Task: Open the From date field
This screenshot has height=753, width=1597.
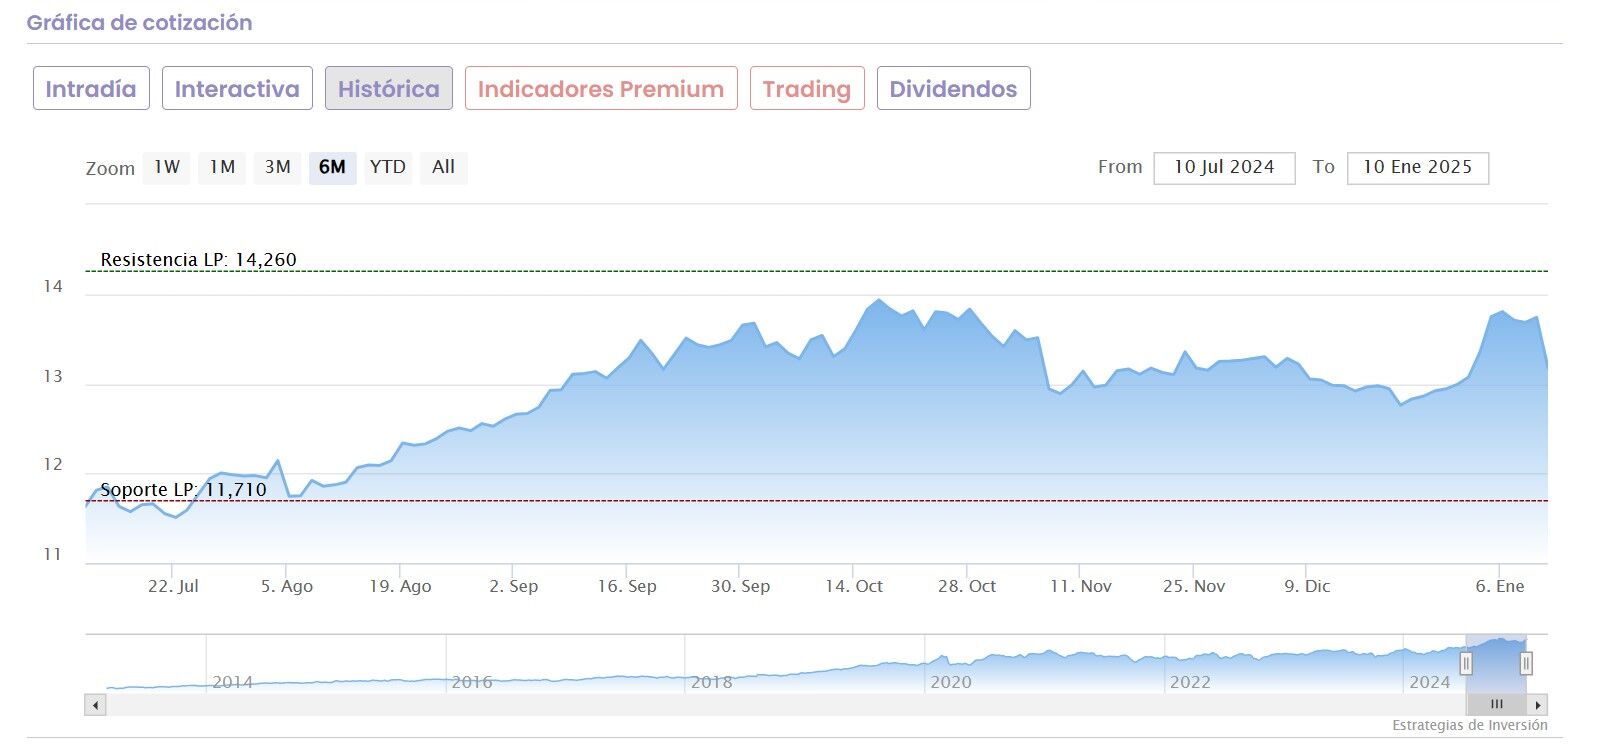Action: pos(1224,167)
